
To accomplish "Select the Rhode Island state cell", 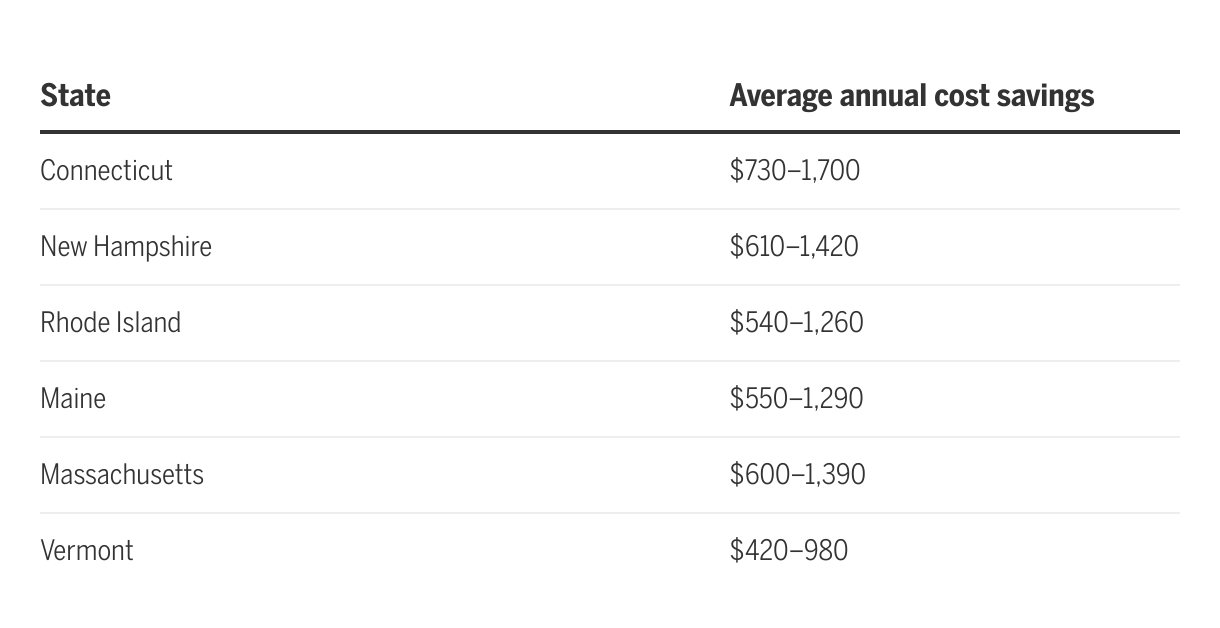I will (x=110, y=323).
